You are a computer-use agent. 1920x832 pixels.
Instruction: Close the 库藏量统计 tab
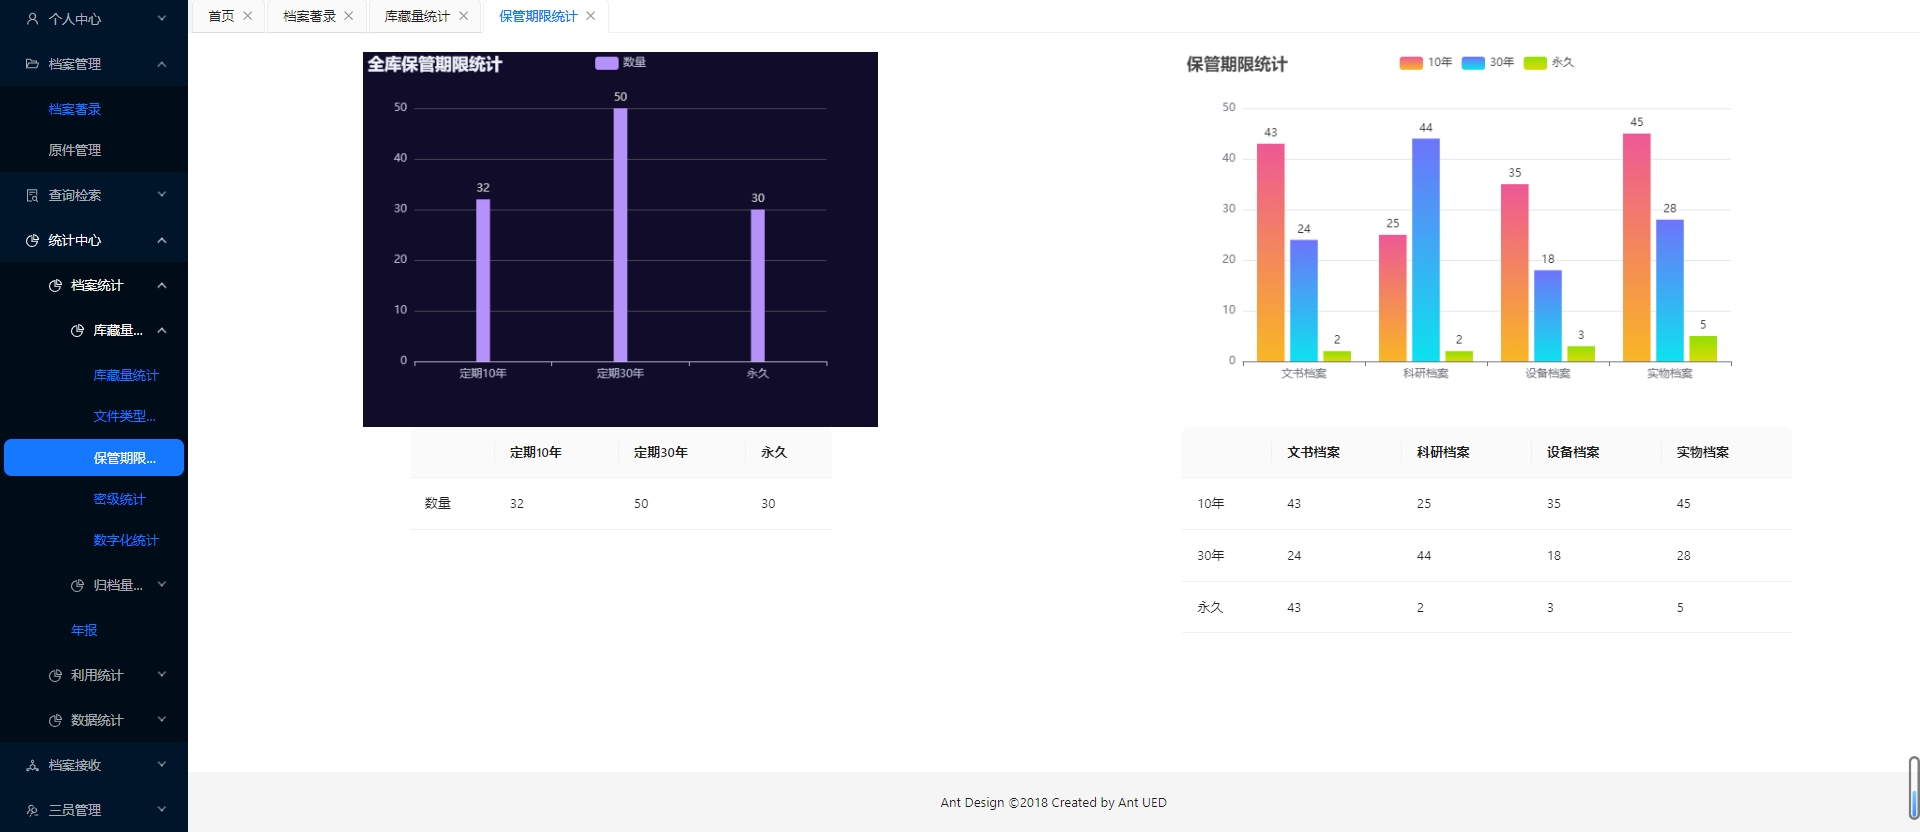coord(464,16)
